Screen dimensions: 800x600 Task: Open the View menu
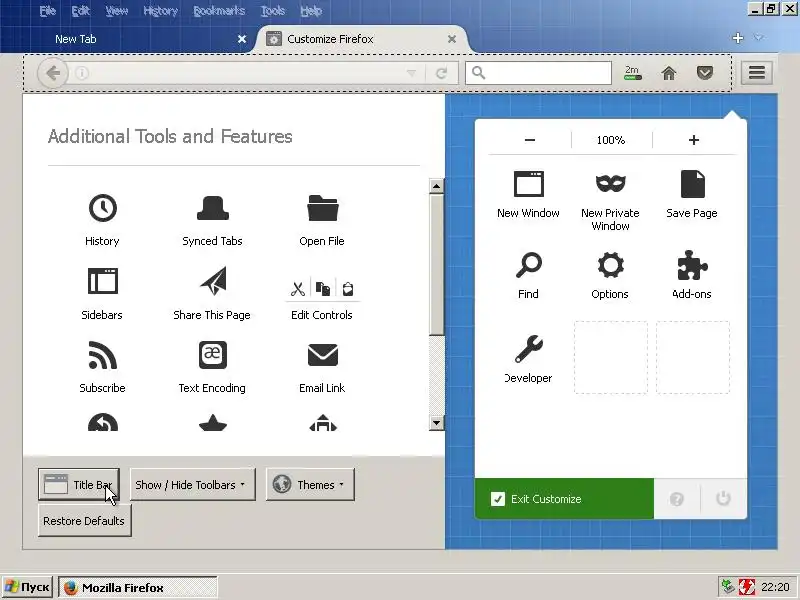(x=117, y=11)
